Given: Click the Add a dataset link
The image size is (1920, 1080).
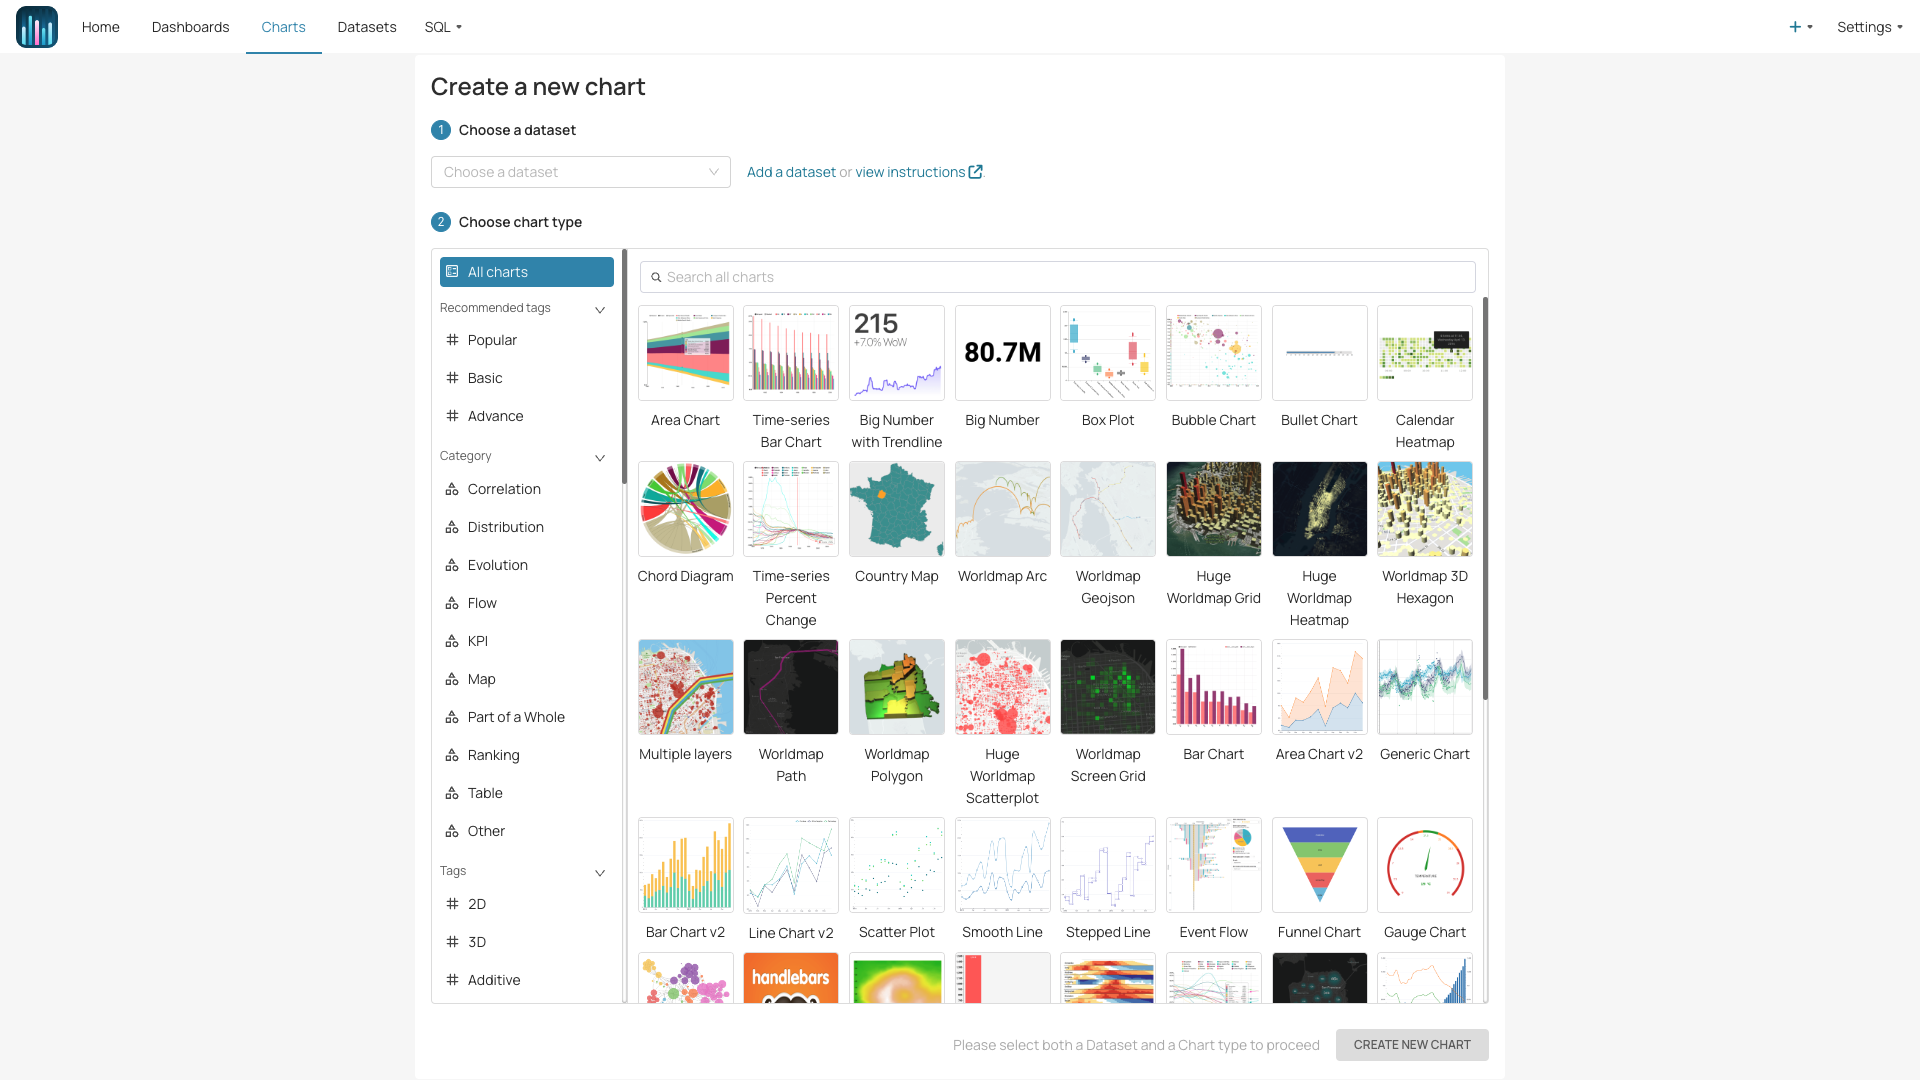Looking at the screenshot, I should pos(790,171).
